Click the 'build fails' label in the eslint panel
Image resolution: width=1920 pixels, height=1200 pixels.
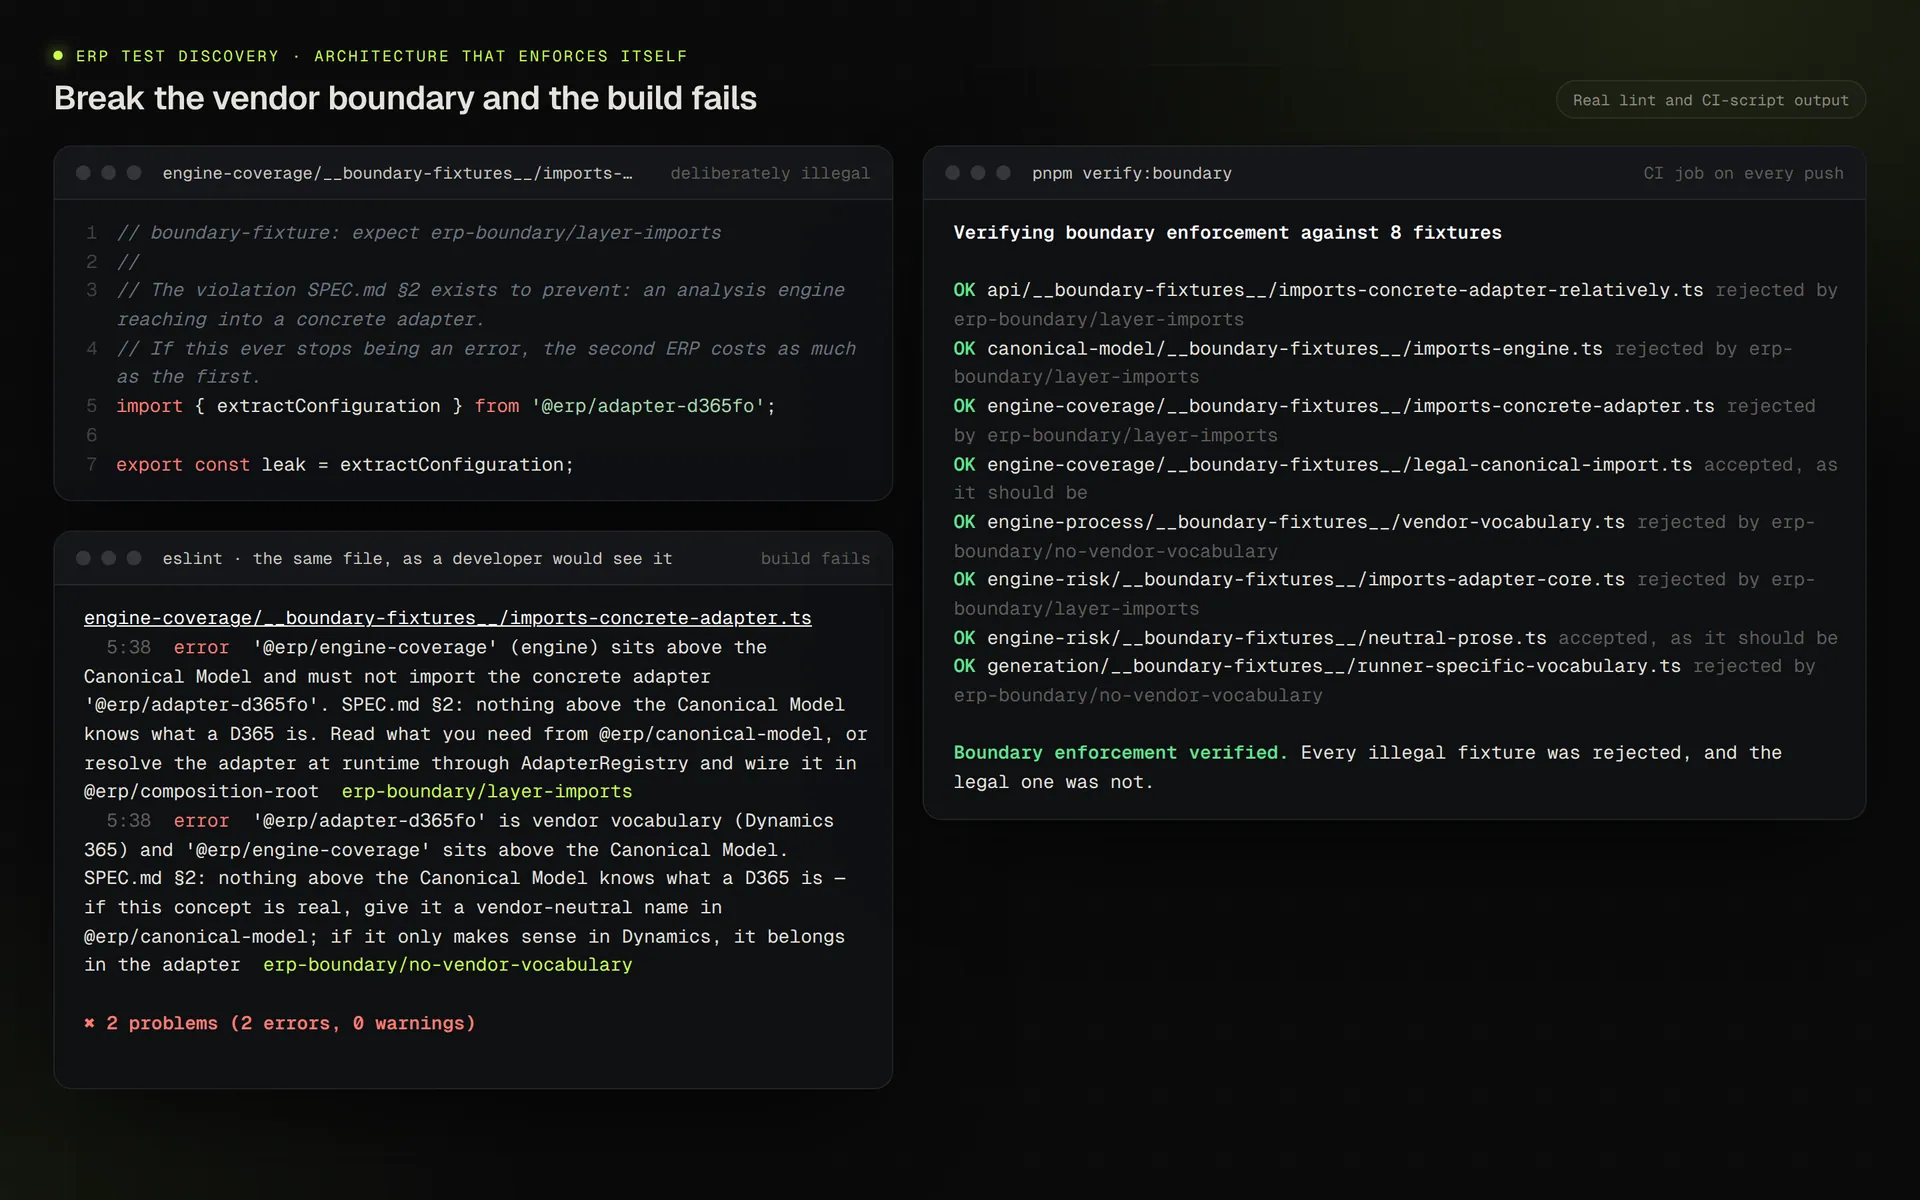click(x=815, y=558)
